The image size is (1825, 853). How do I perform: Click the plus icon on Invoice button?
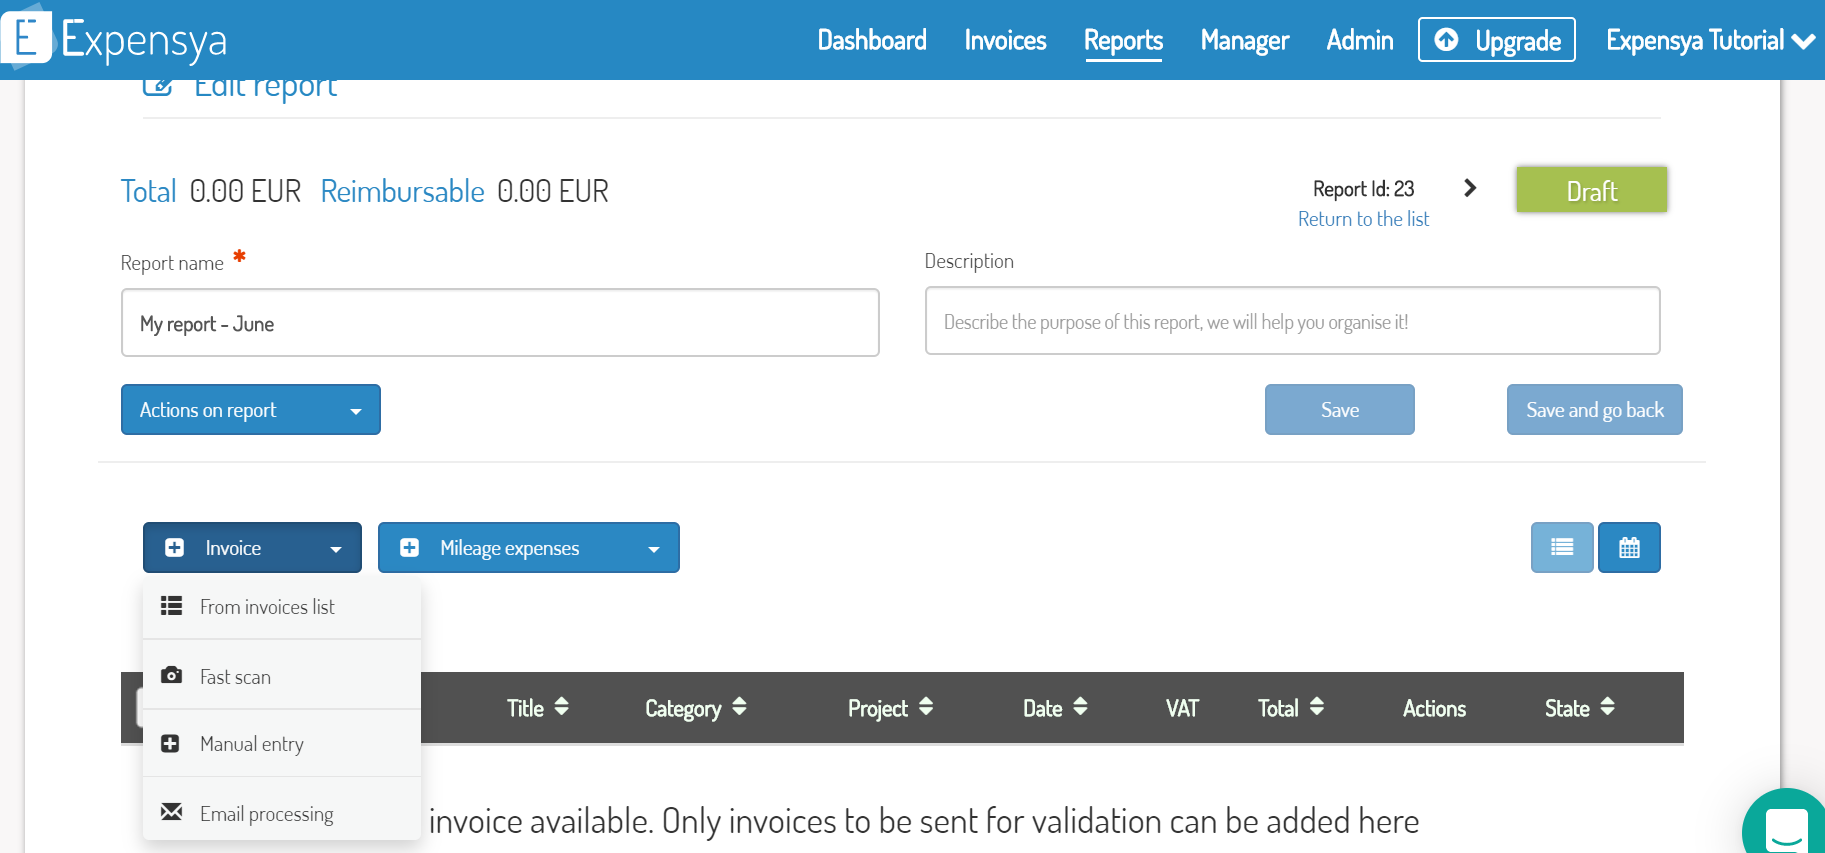point(174,547)
